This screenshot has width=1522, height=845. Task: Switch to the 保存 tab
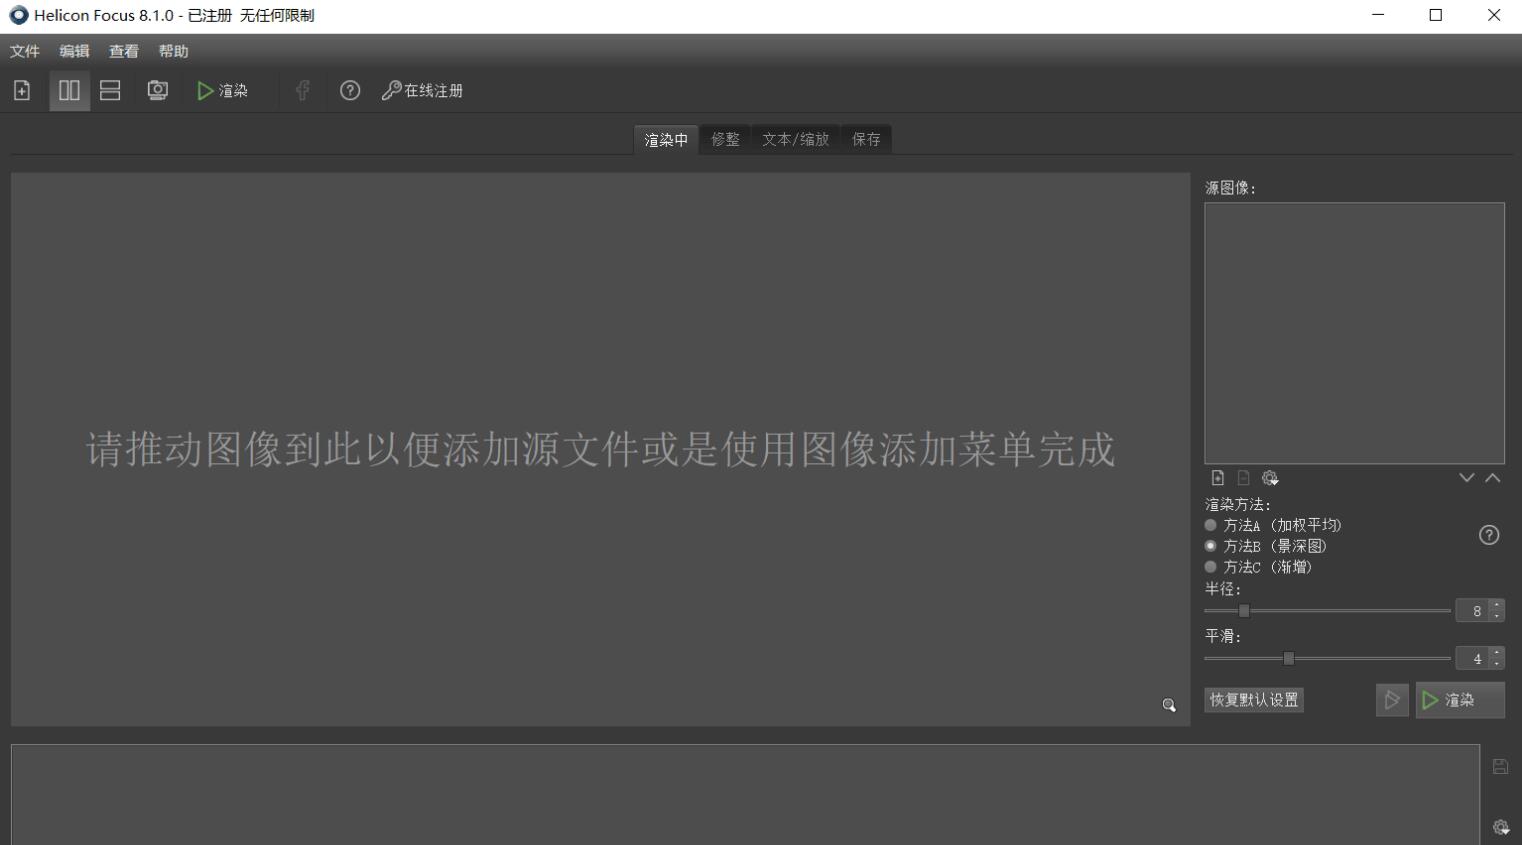tap(865, 139)
